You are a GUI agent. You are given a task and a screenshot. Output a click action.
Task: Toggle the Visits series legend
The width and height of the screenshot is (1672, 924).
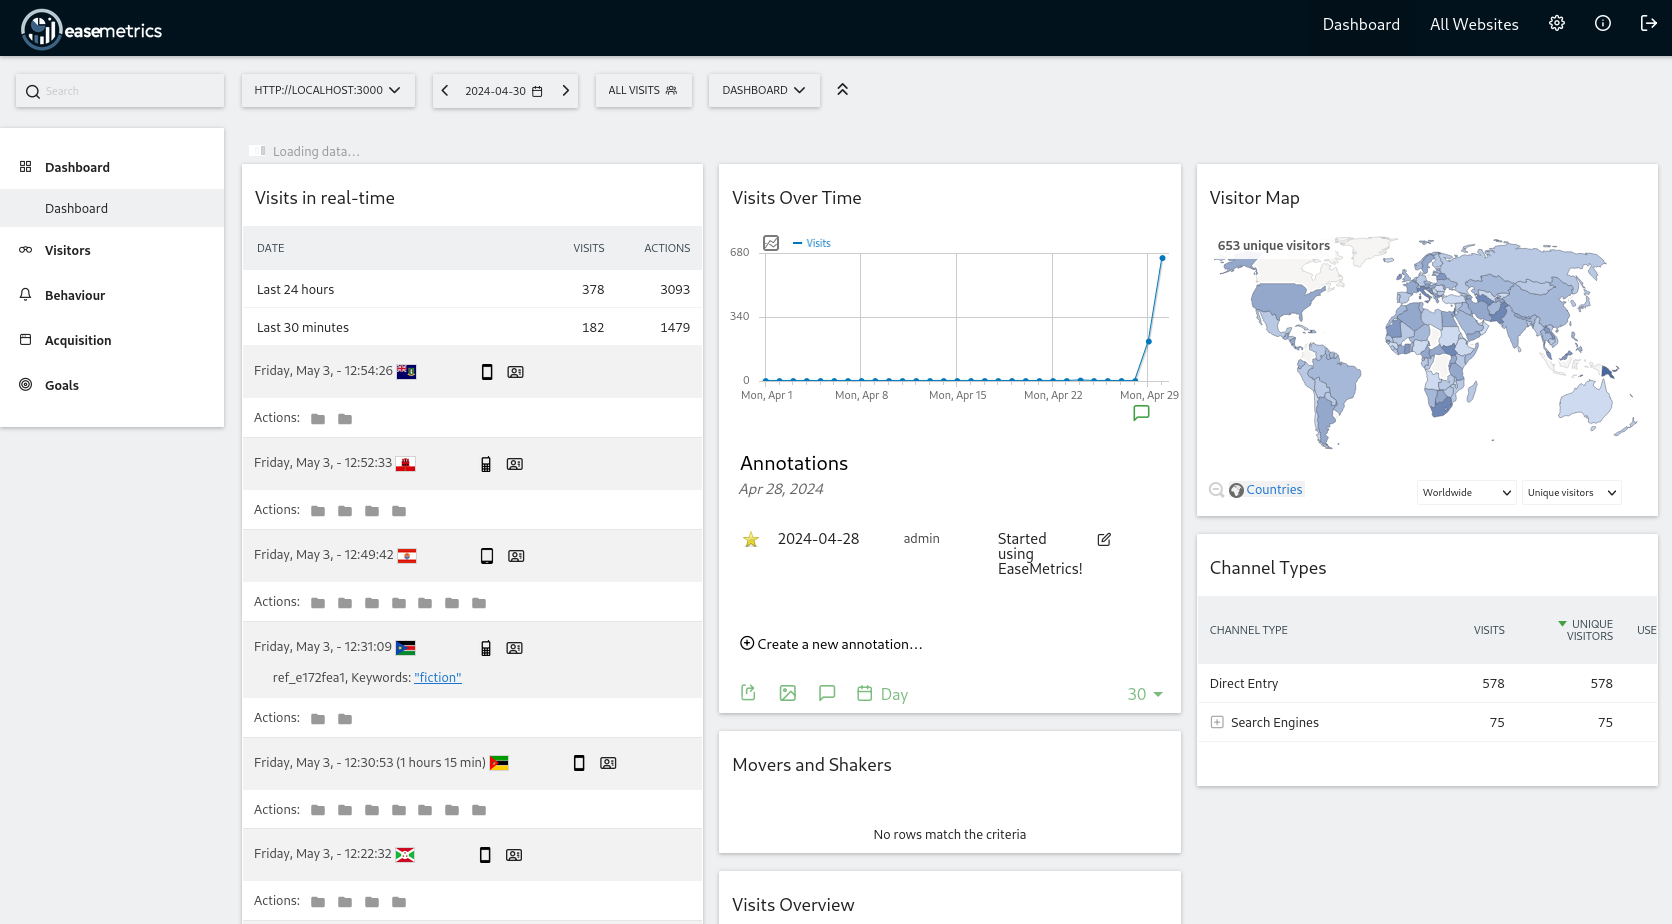click(812, 243)
